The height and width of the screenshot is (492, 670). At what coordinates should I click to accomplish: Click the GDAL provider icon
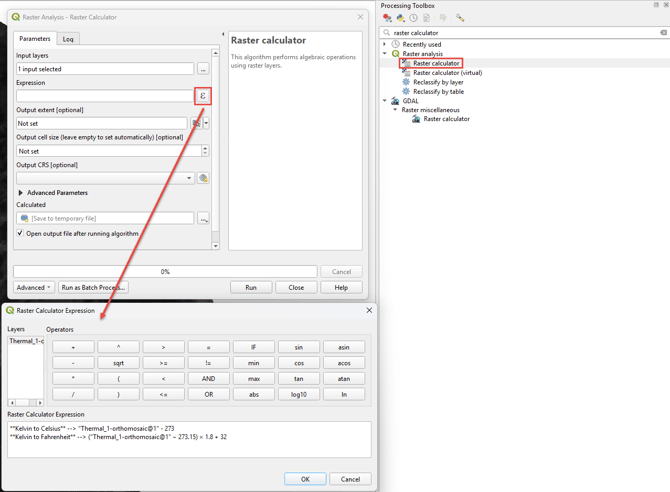pyautogui.click(x=396, y=101)
